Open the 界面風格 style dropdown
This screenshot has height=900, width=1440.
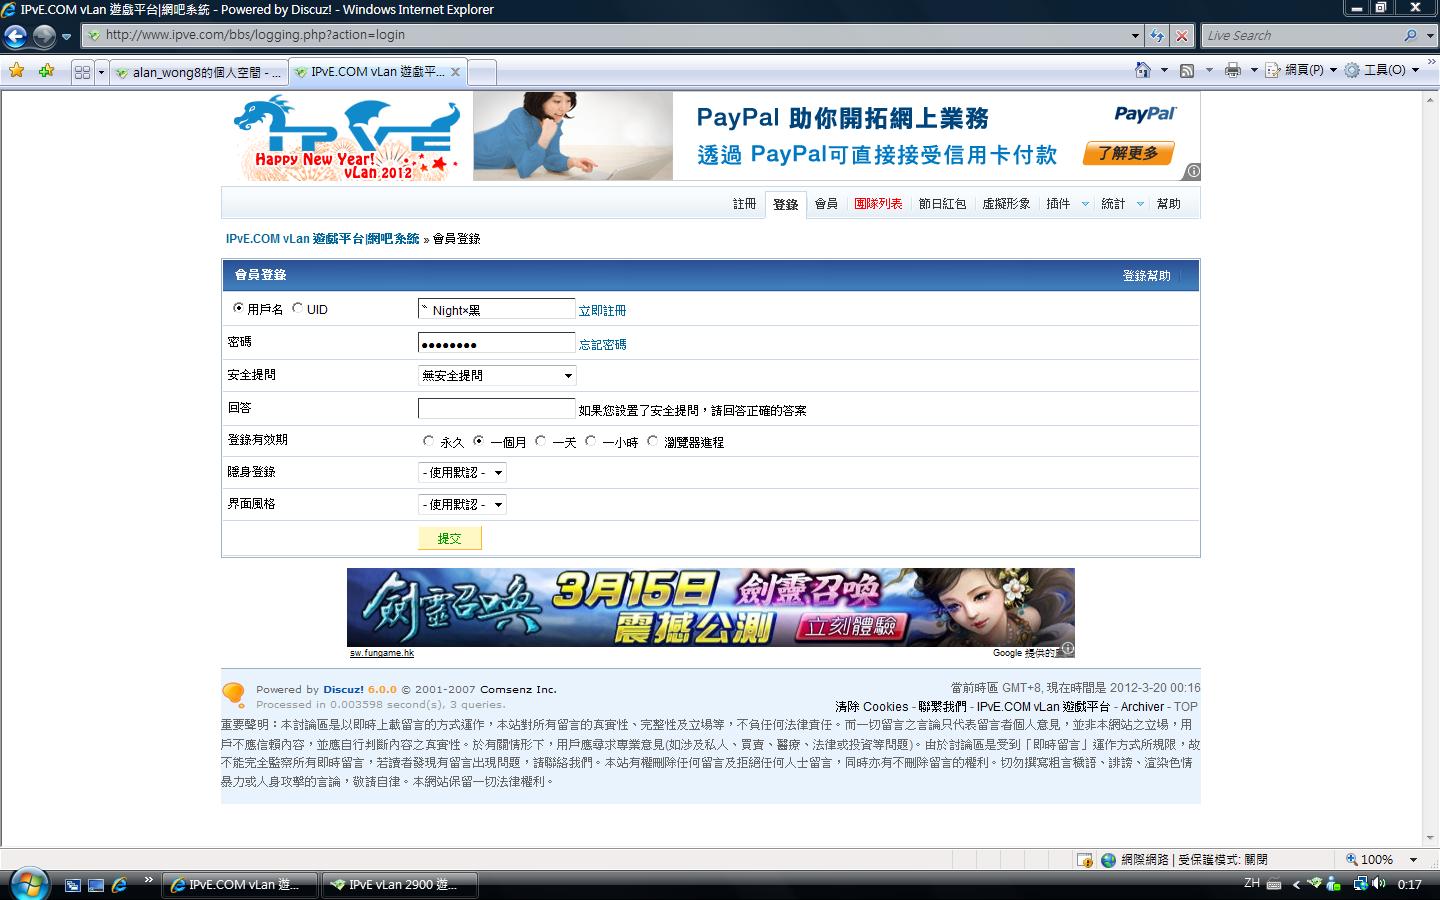tap(462, 504)
